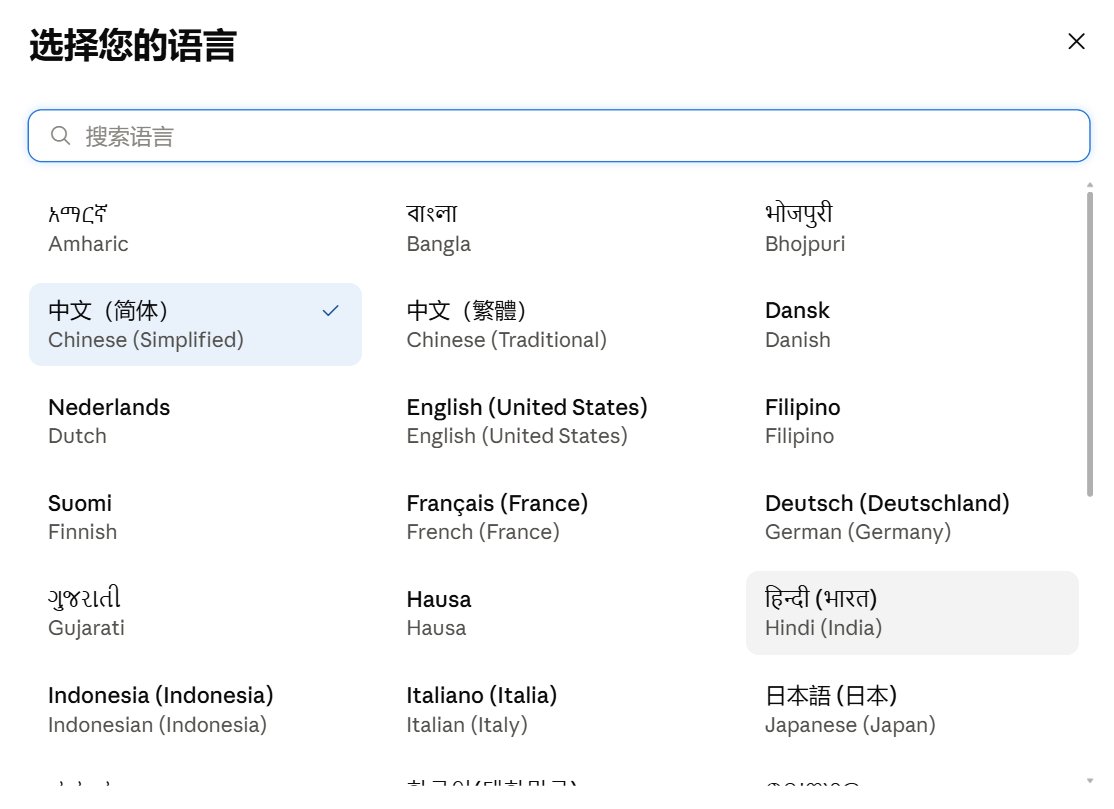Select Suomi (Finnish) language
Viewport: 1114px width, 809px height.
[x=195, y=517]
